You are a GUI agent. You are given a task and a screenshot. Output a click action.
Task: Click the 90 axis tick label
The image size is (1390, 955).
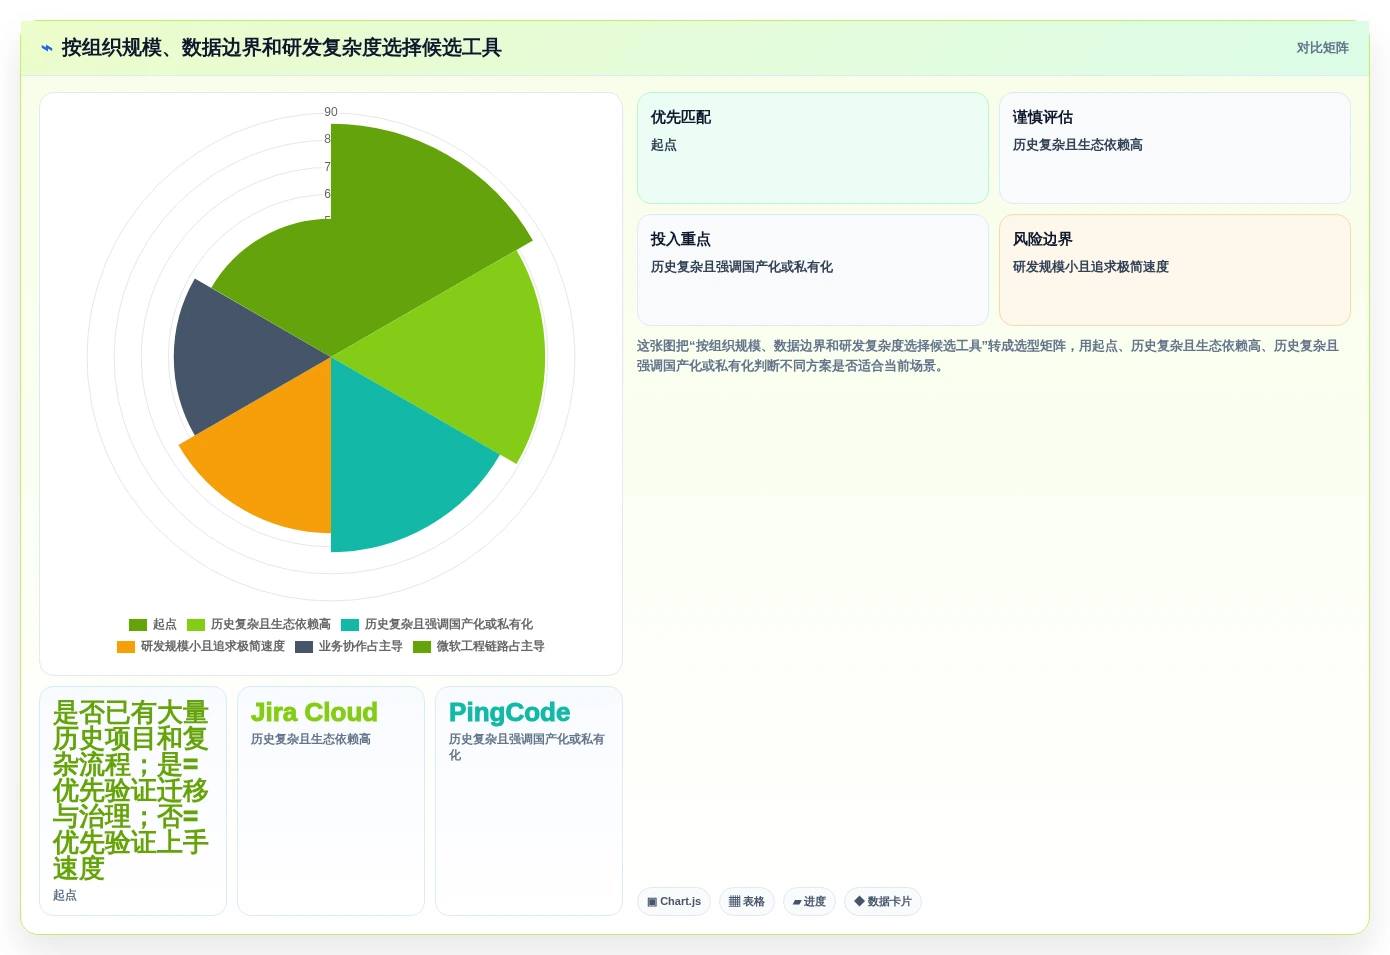[x=331, y=112]
